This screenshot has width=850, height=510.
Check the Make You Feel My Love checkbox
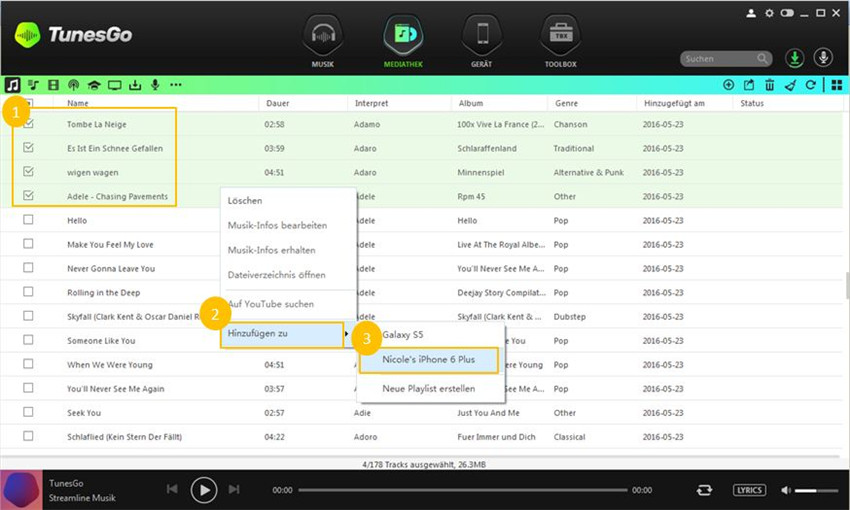click(28, 243)
